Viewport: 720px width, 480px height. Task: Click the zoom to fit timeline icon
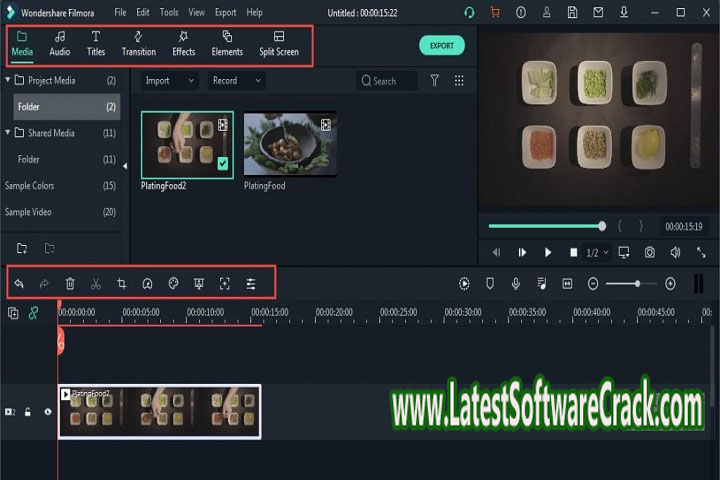coord(567,284)
